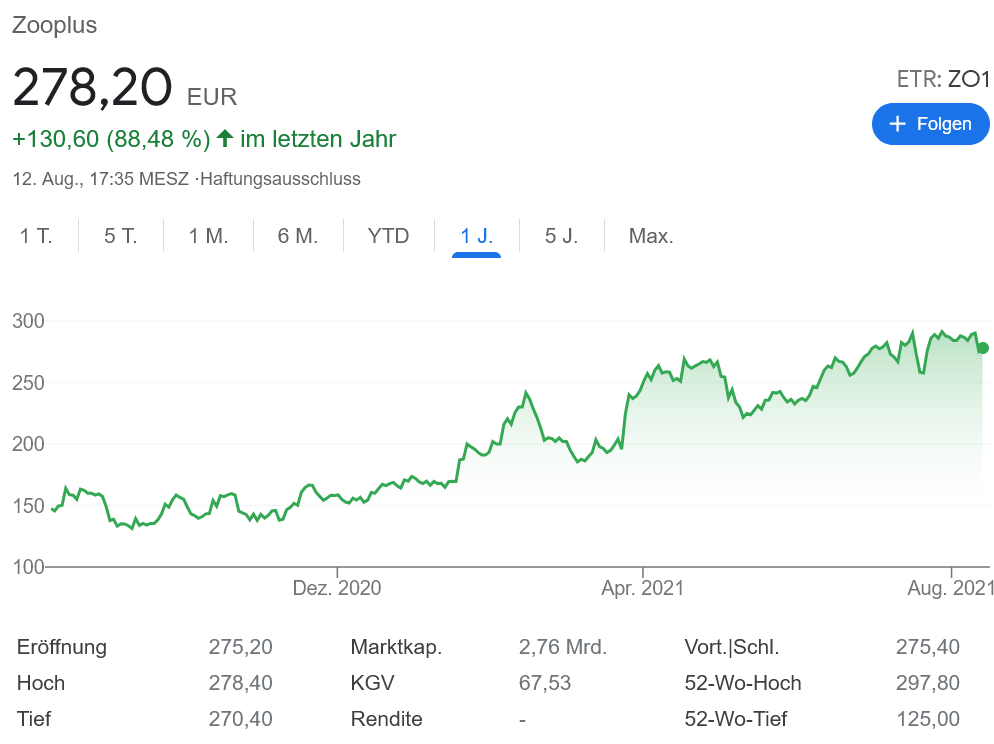
Task: Show the Max. time range
Action: point(650,237)
